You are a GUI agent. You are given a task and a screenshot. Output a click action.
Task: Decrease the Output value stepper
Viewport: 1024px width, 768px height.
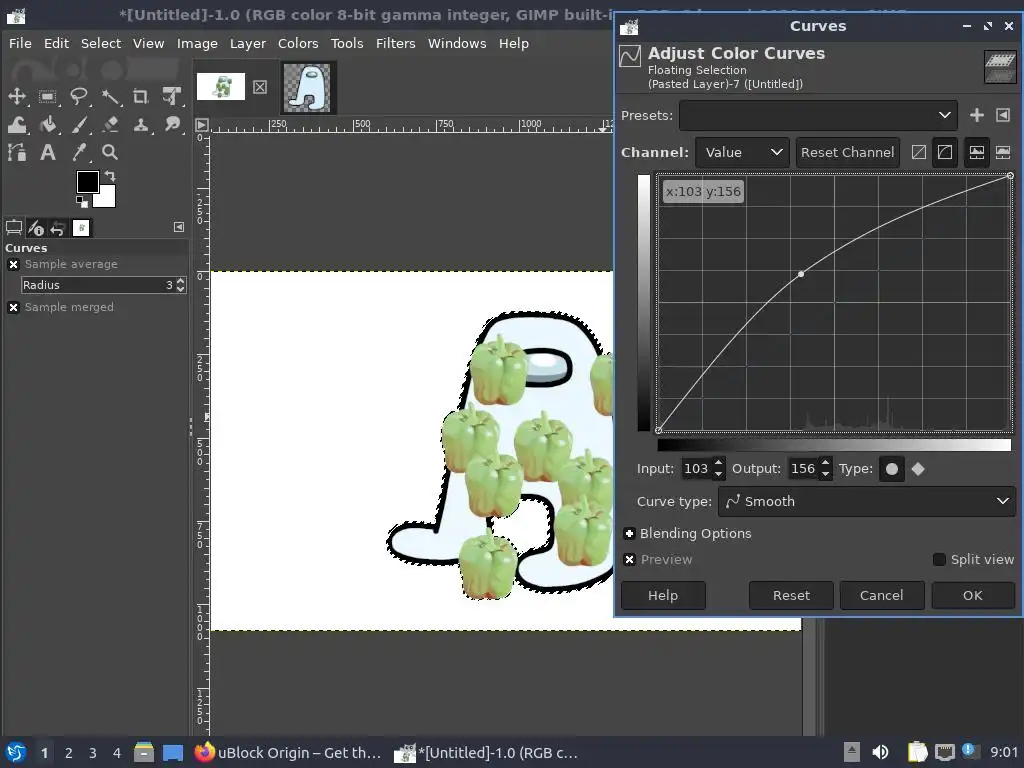tap(825, 475)
